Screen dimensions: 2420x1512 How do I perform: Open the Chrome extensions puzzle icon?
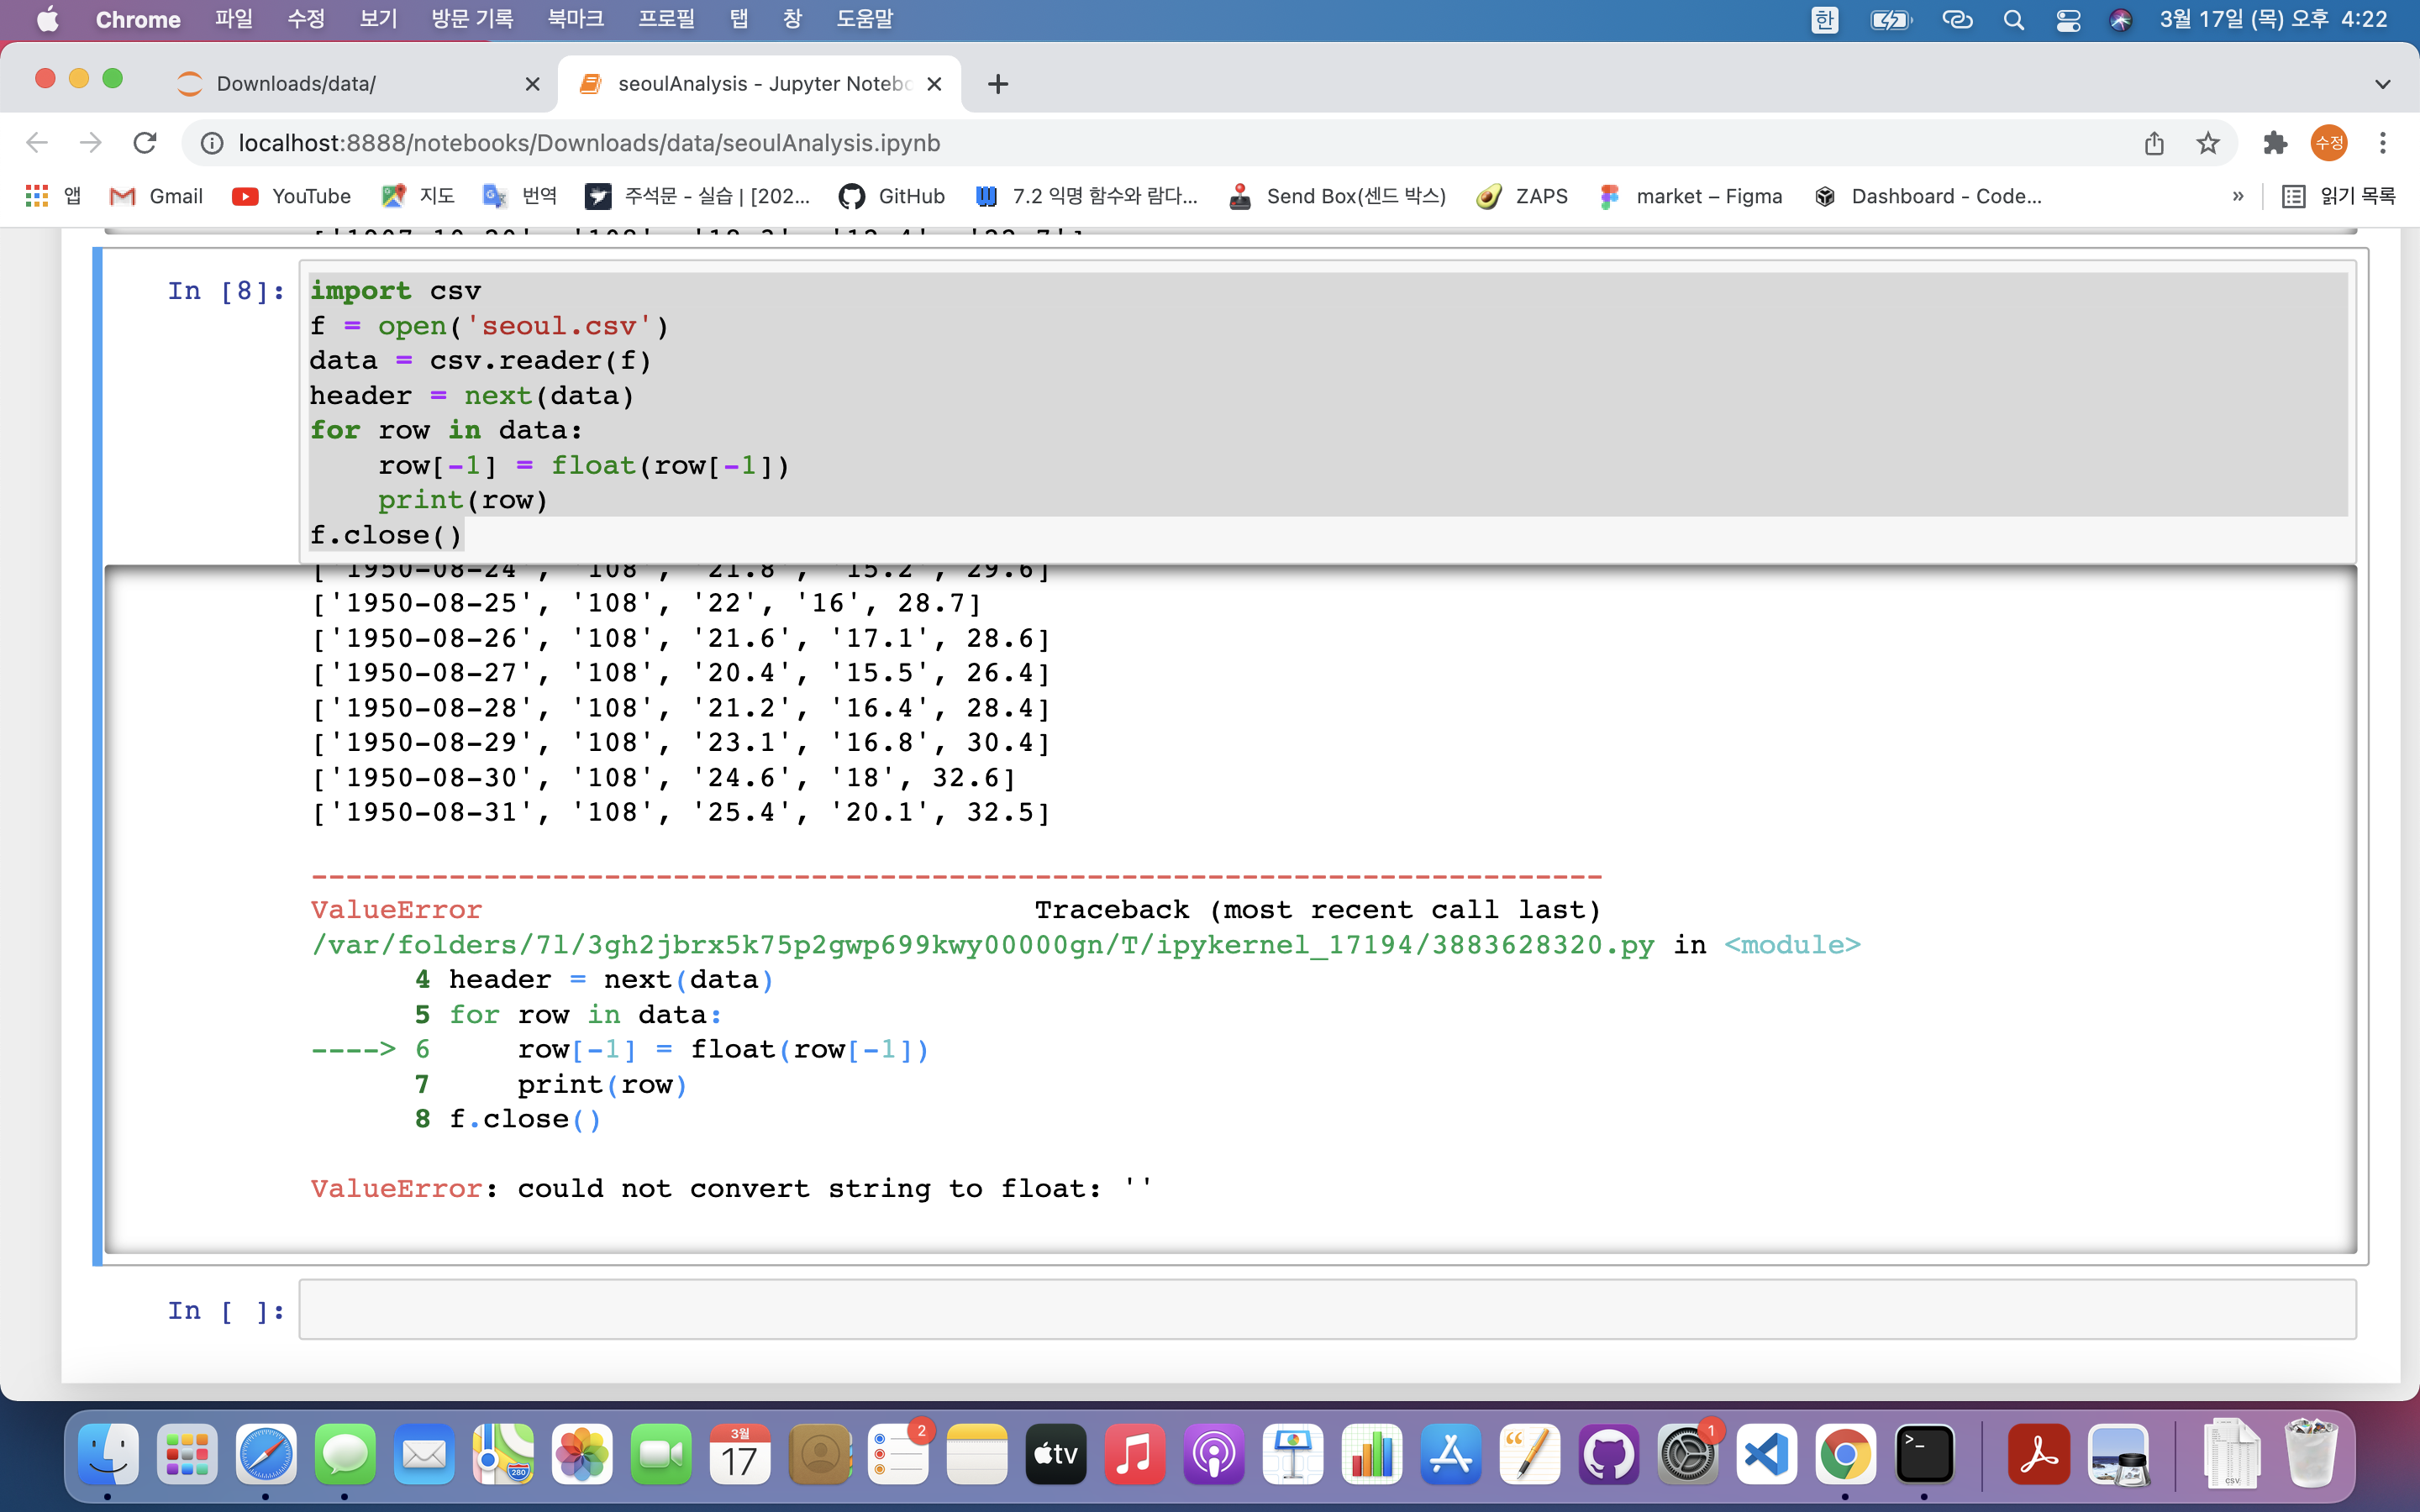pyautogui.click(x=2275, y=143)
